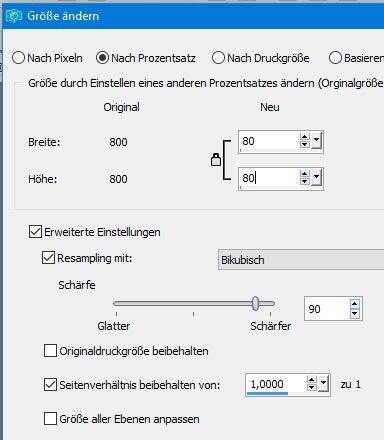Decrease new height with down arrow
Screen dimensions: 384x440
(304, 182)
